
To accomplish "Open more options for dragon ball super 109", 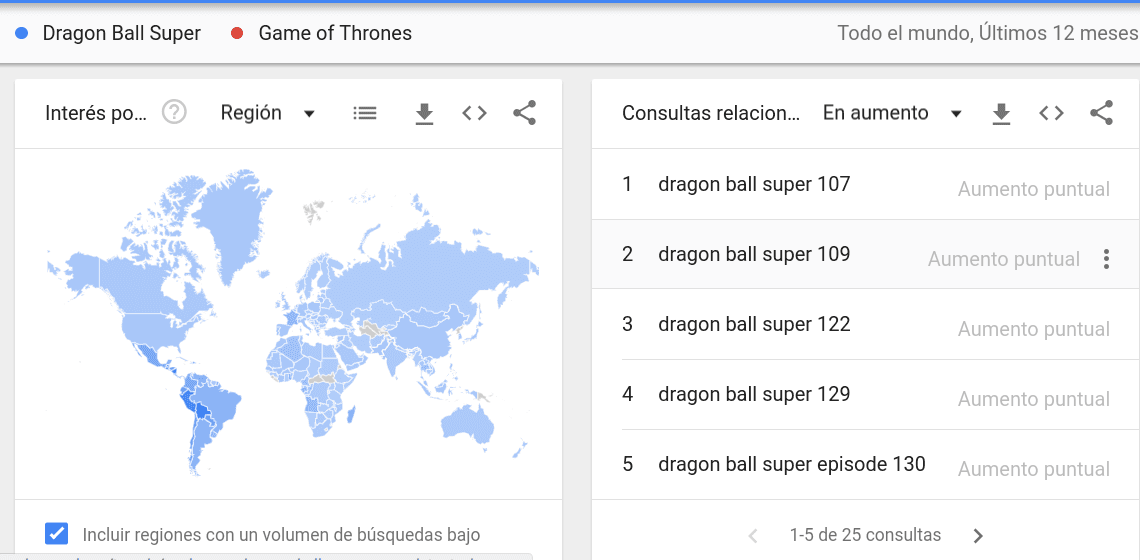I will pyautogui.click(x=1106, y=259).
